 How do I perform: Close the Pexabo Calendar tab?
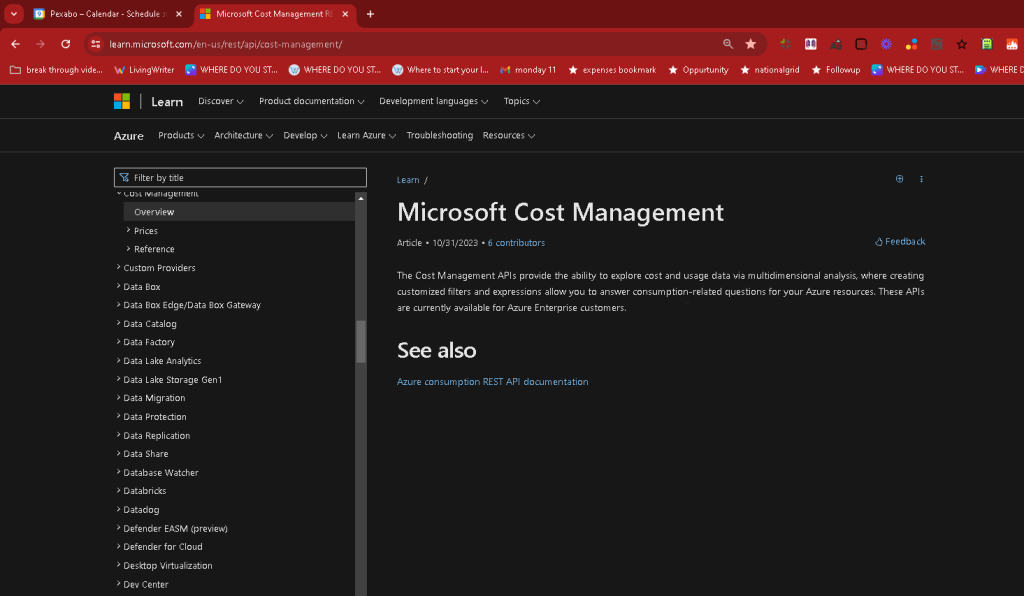point(179,14)
